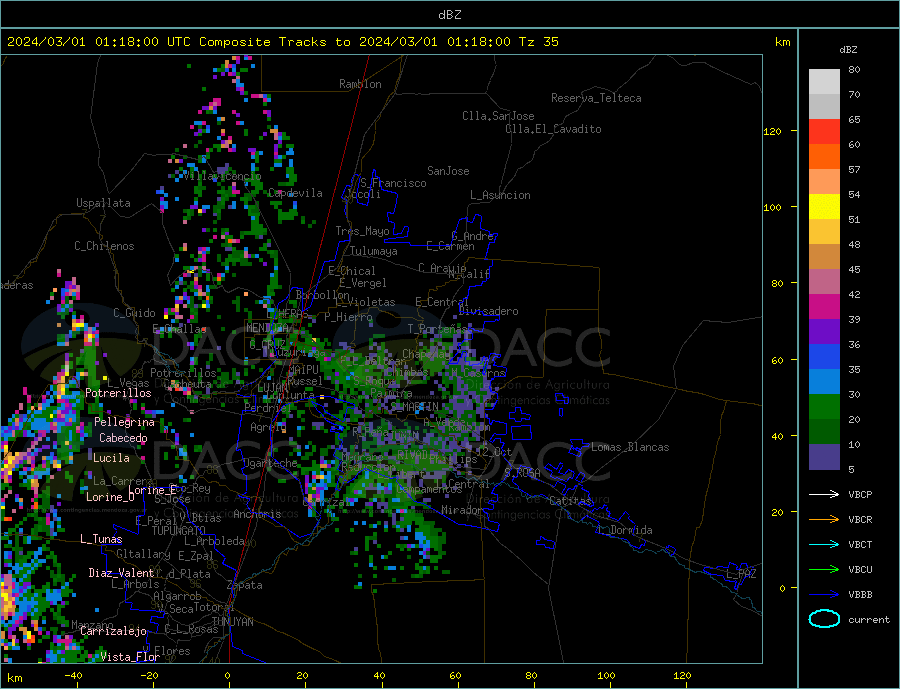Click the white VBCP arrow in legend
Screen dimensions: 900x689
click(825, 494)
